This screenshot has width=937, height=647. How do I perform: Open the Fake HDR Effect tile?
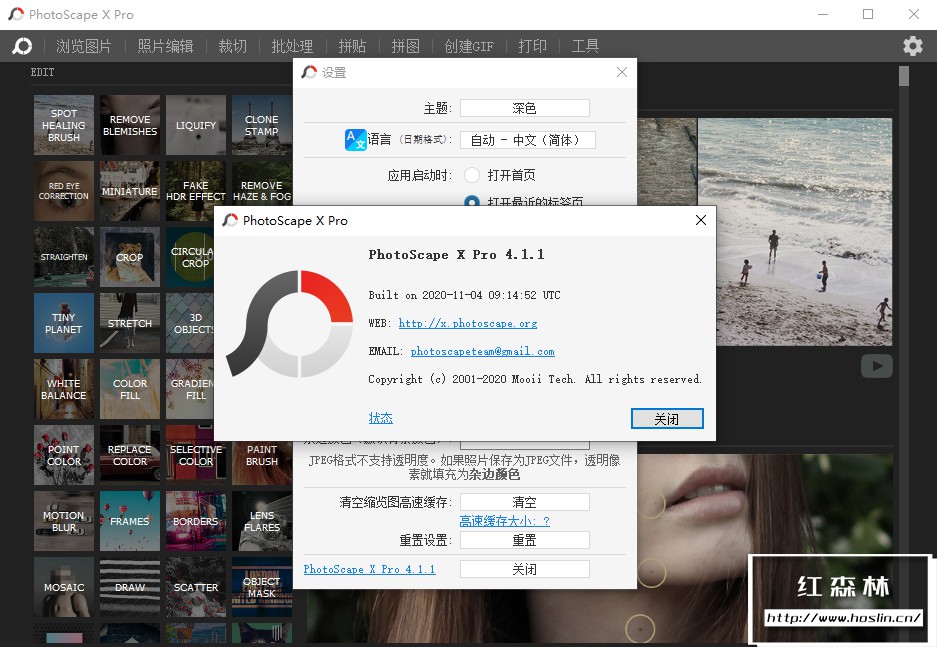pyautogui.click(x=196, y=191)
